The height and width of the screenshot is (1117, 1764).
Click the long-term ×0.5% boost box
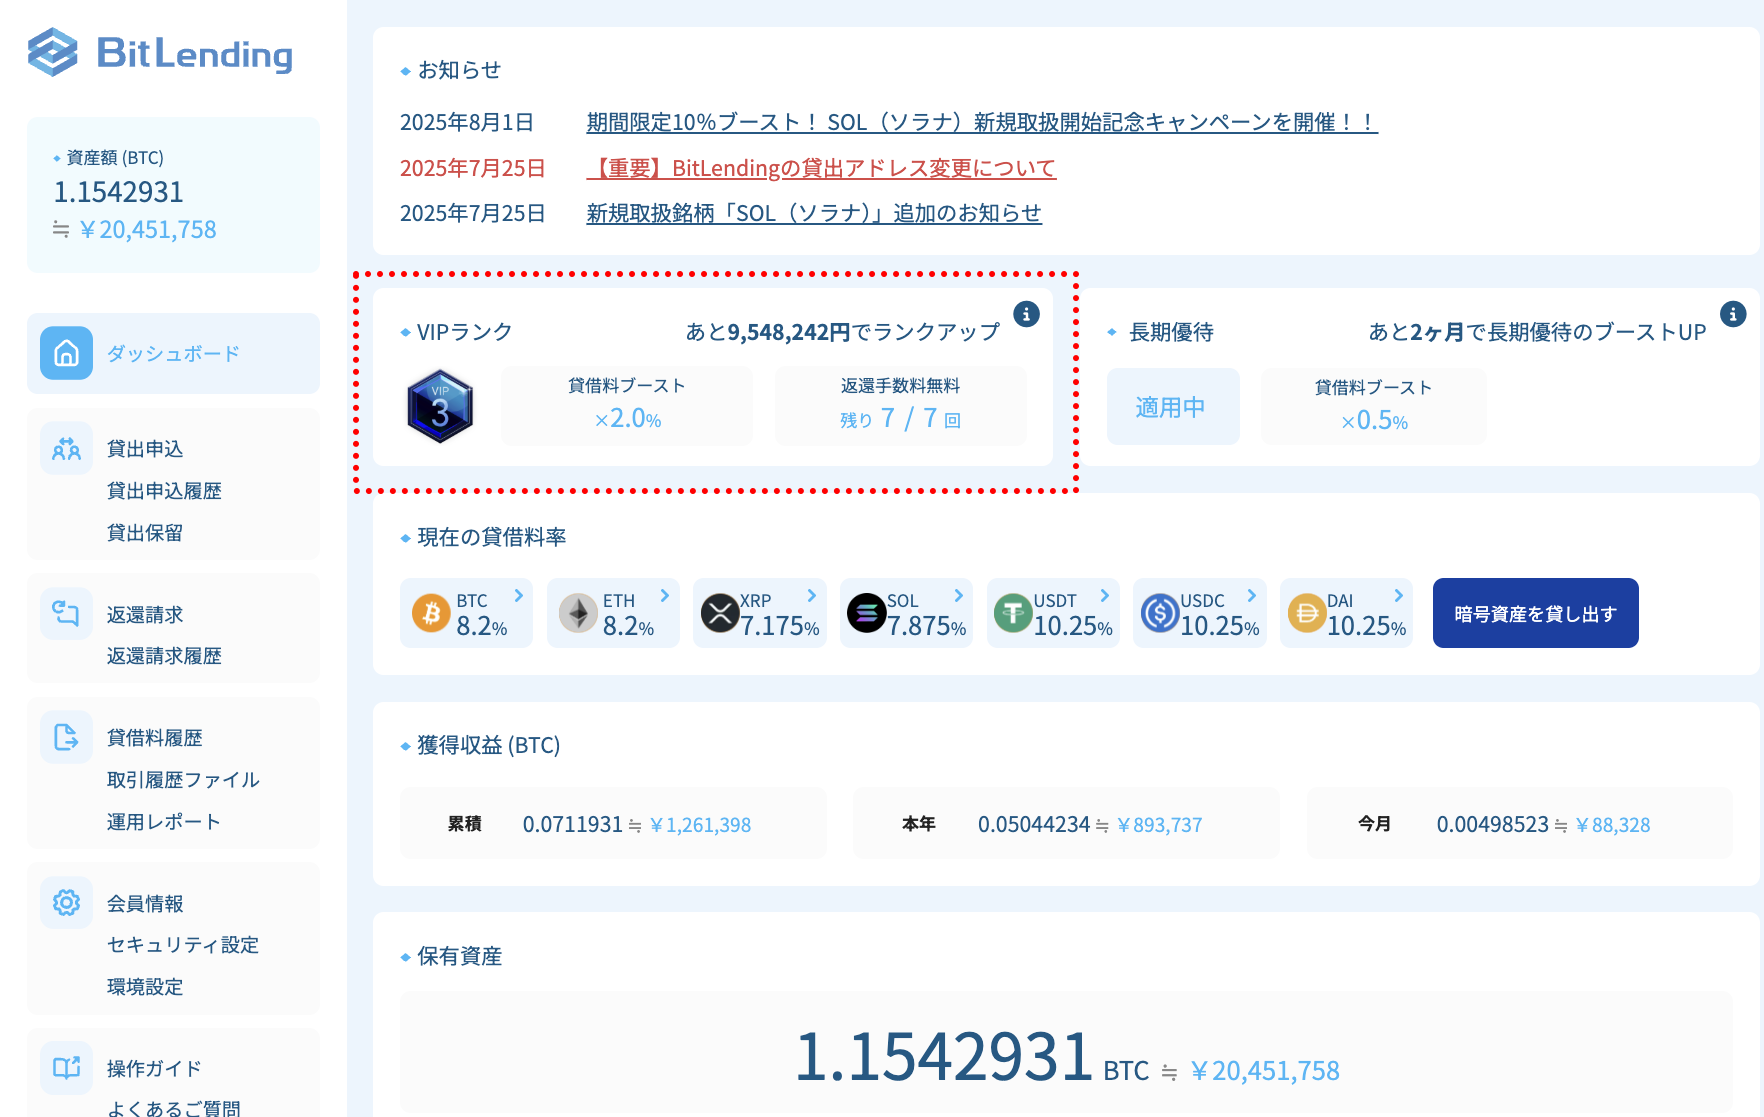[x=1373, y=406]
